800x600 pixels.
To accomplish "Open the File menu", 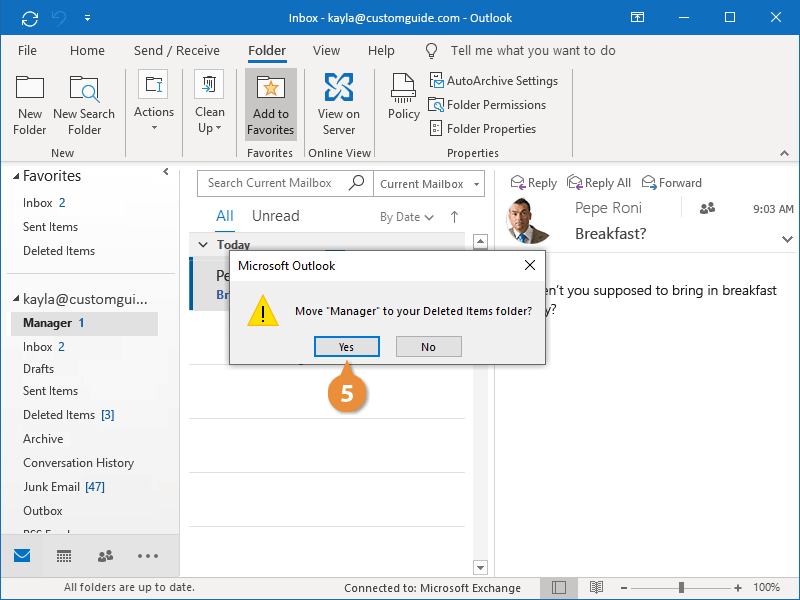I will (x=27, y=51).
